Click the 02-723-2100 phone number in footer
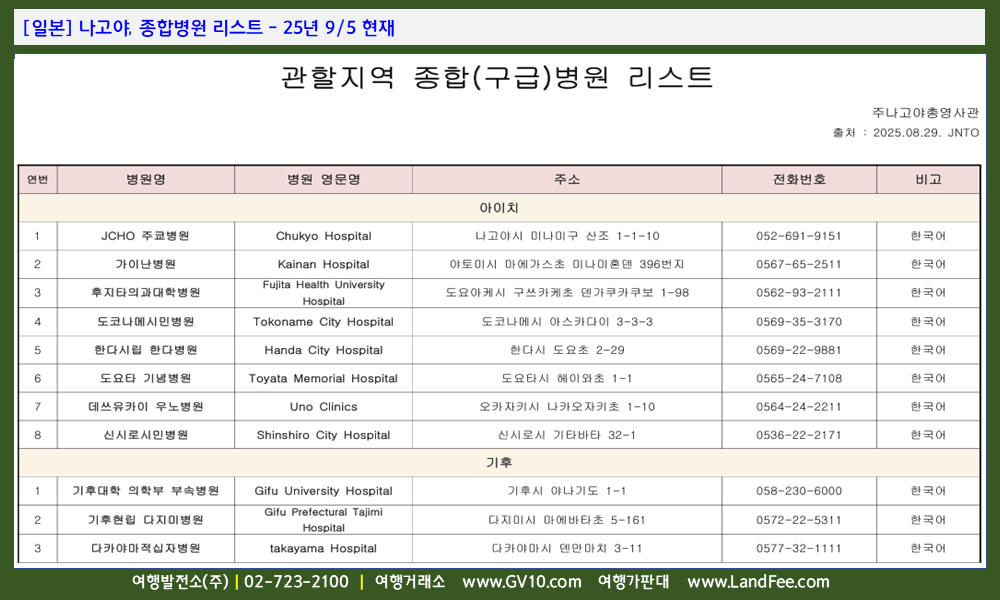 tap(296, 582)
